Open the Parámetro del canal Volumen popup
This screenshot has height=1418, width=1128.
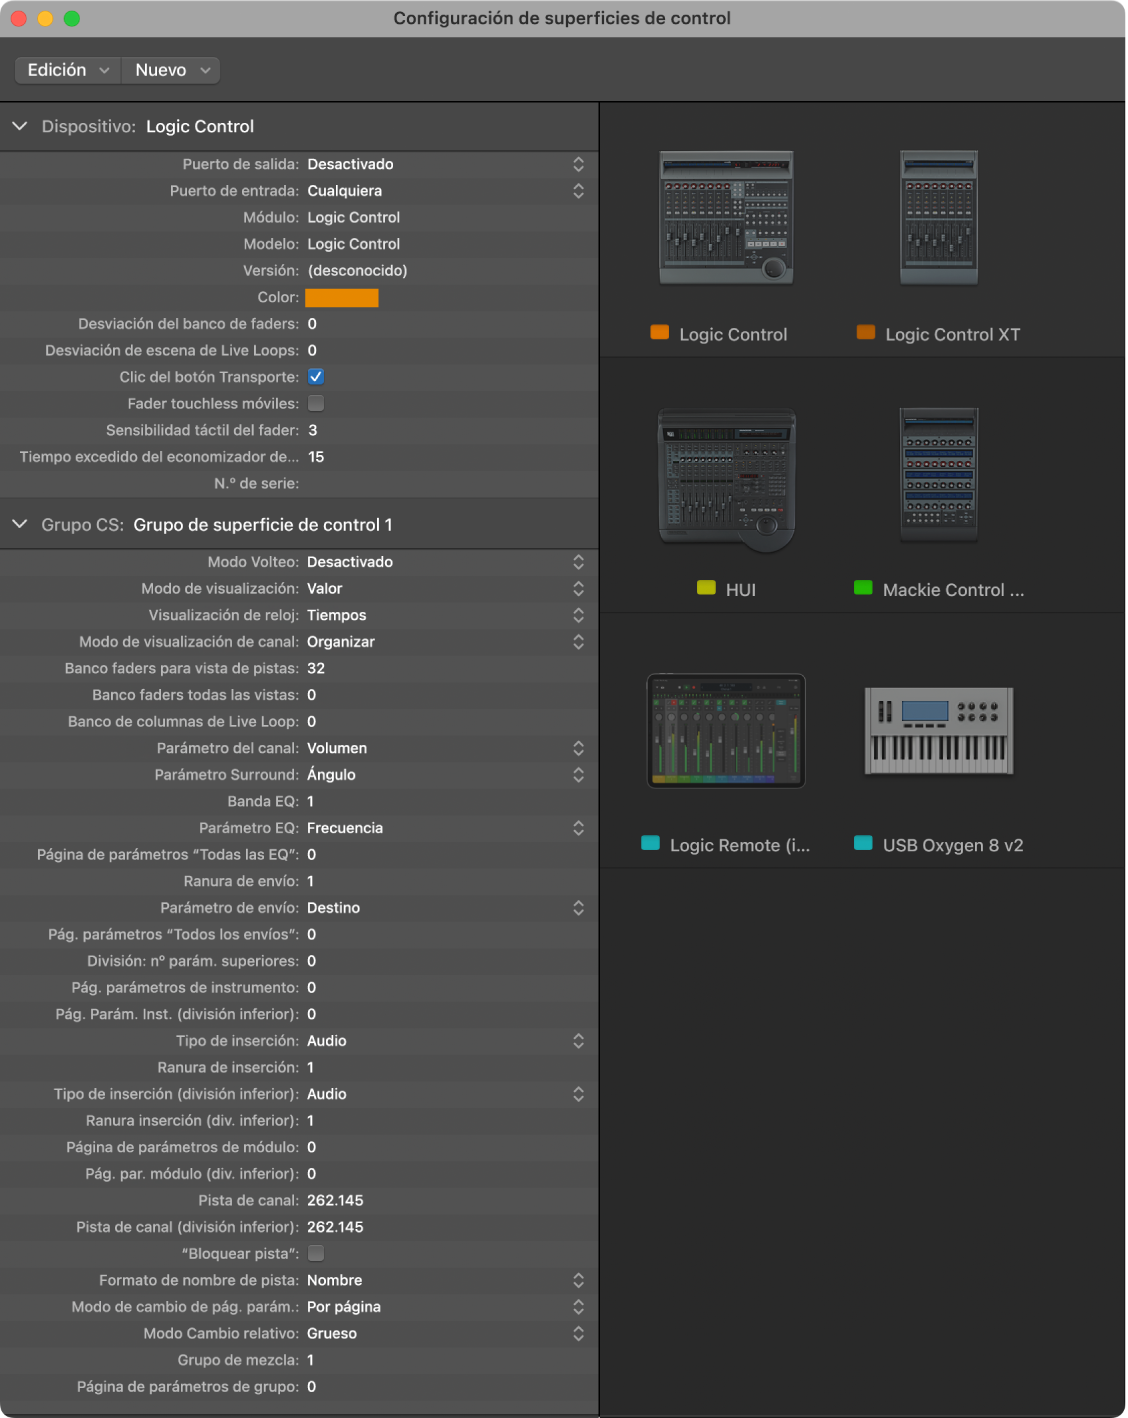pos(446,748)
